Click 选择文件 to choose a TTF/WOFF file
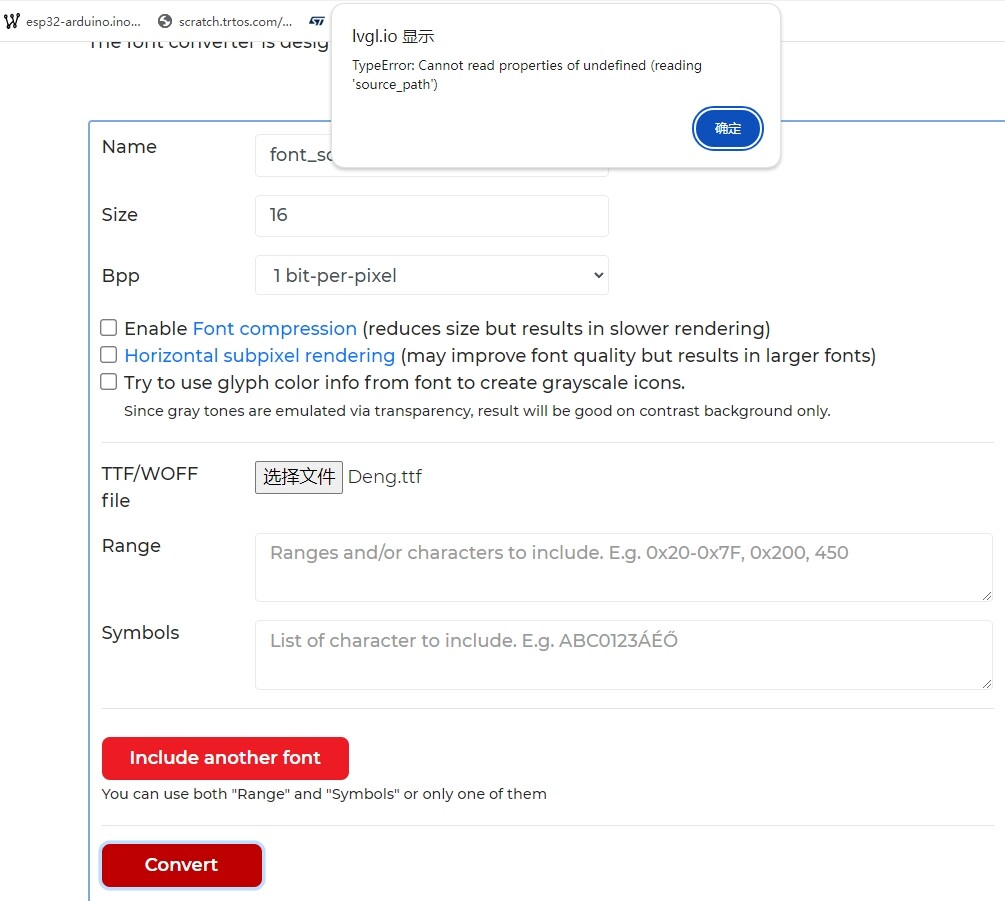Image resolution: width=1005 pixels, height=901 pixels. point(297,476)
